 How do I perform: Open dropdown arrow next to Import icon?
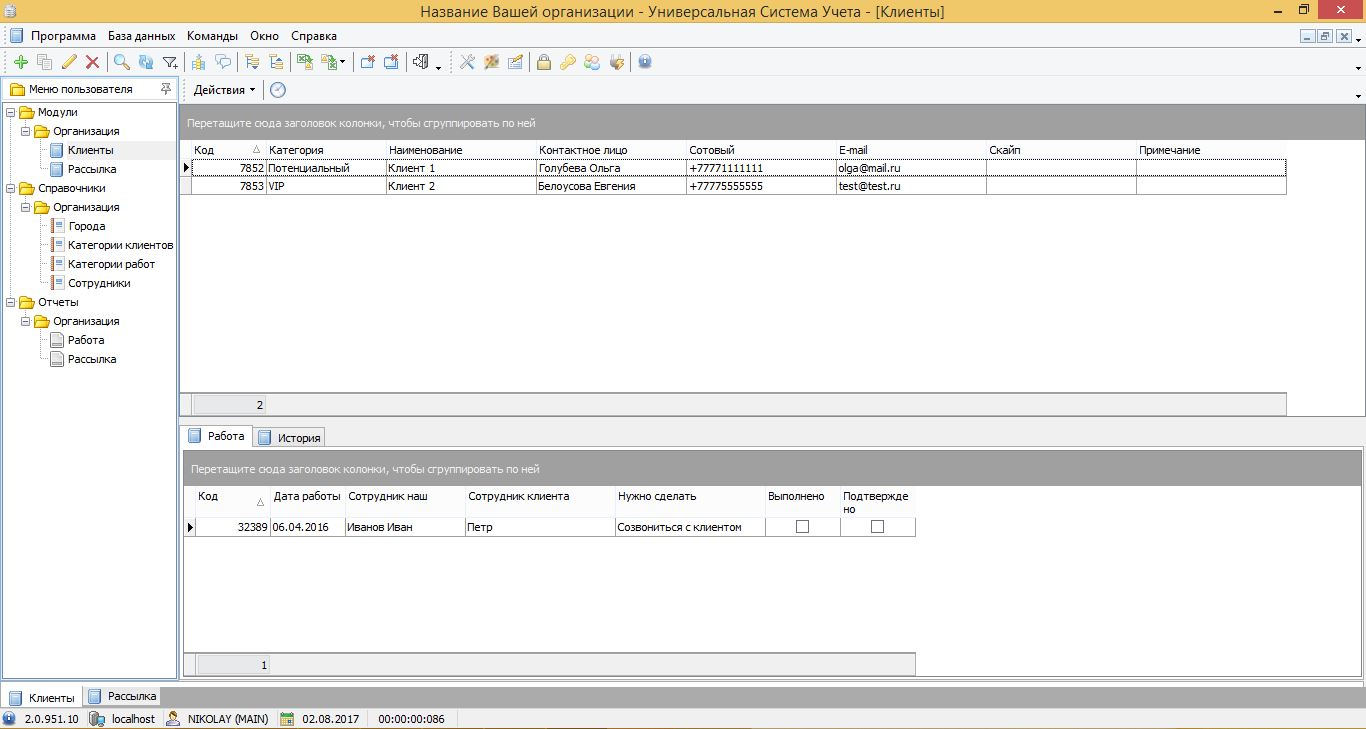(343, 62)
